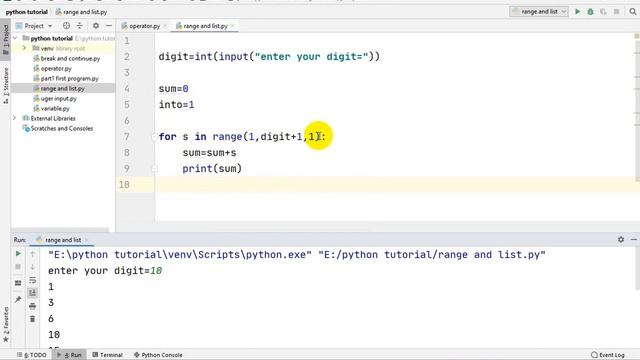Stop process in Run panel

pos(18,267)
